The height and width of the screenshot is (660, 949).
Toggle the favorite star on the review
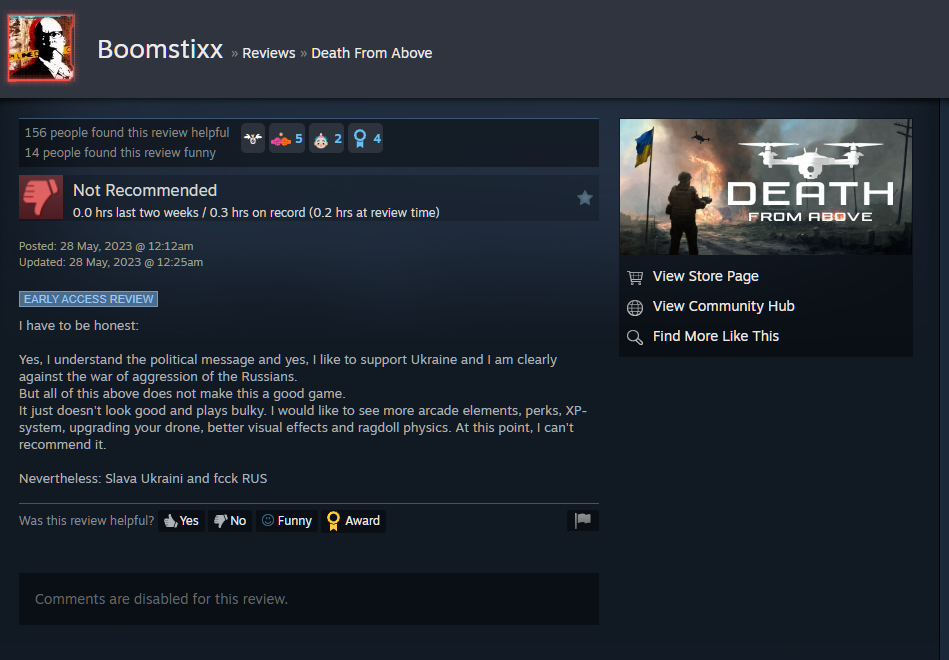pyautogui.click(x=585, y=198)
